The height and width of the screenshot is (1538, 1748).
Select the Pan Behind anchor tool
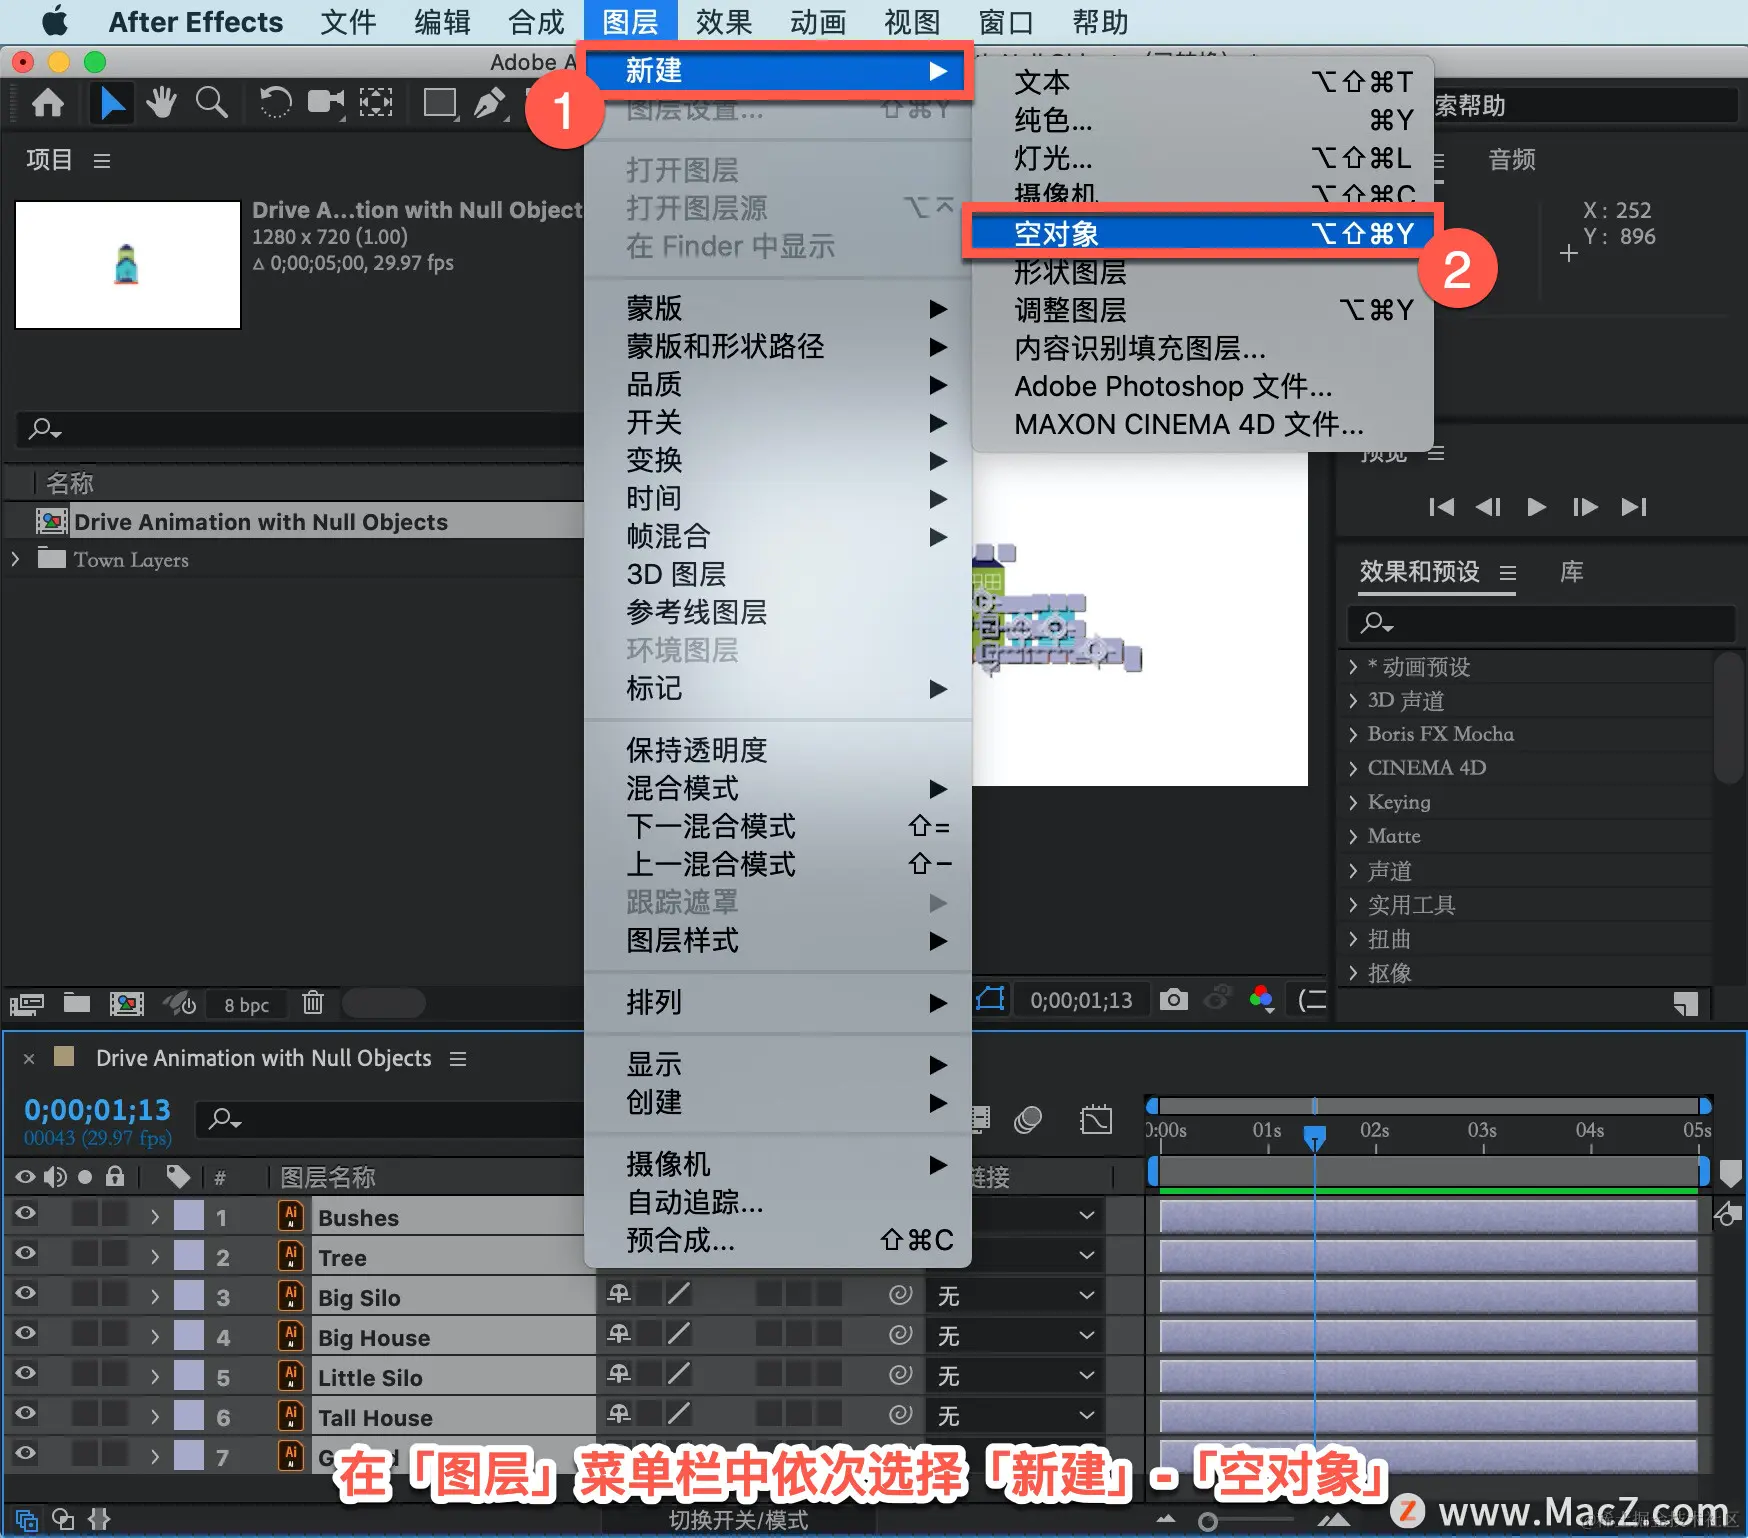point(376,102)
